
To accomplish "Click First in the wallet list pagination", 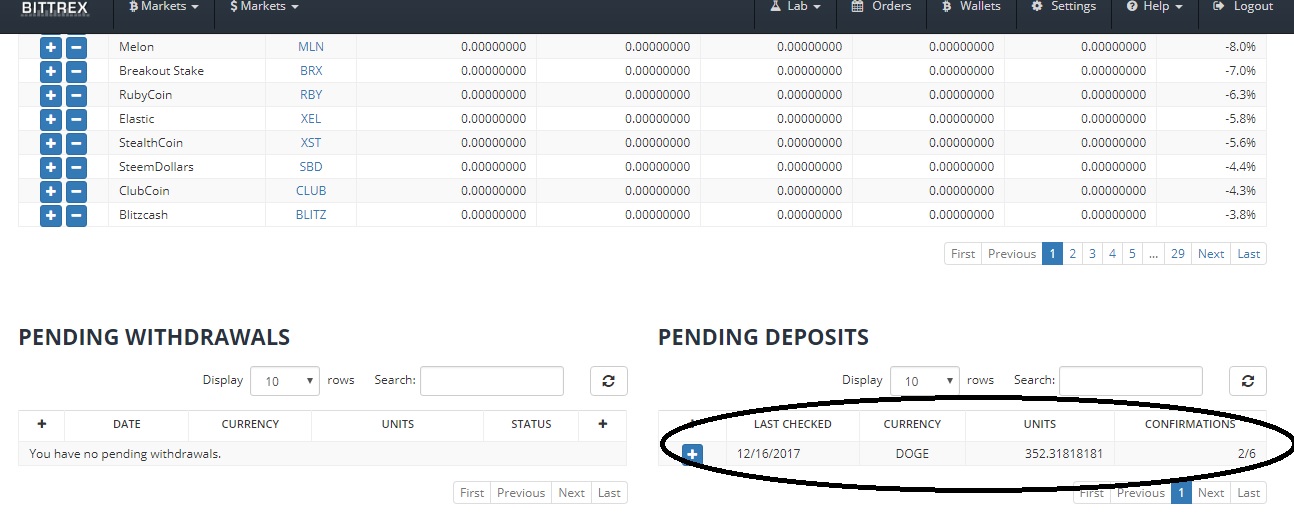I will (x=963, y=254).
